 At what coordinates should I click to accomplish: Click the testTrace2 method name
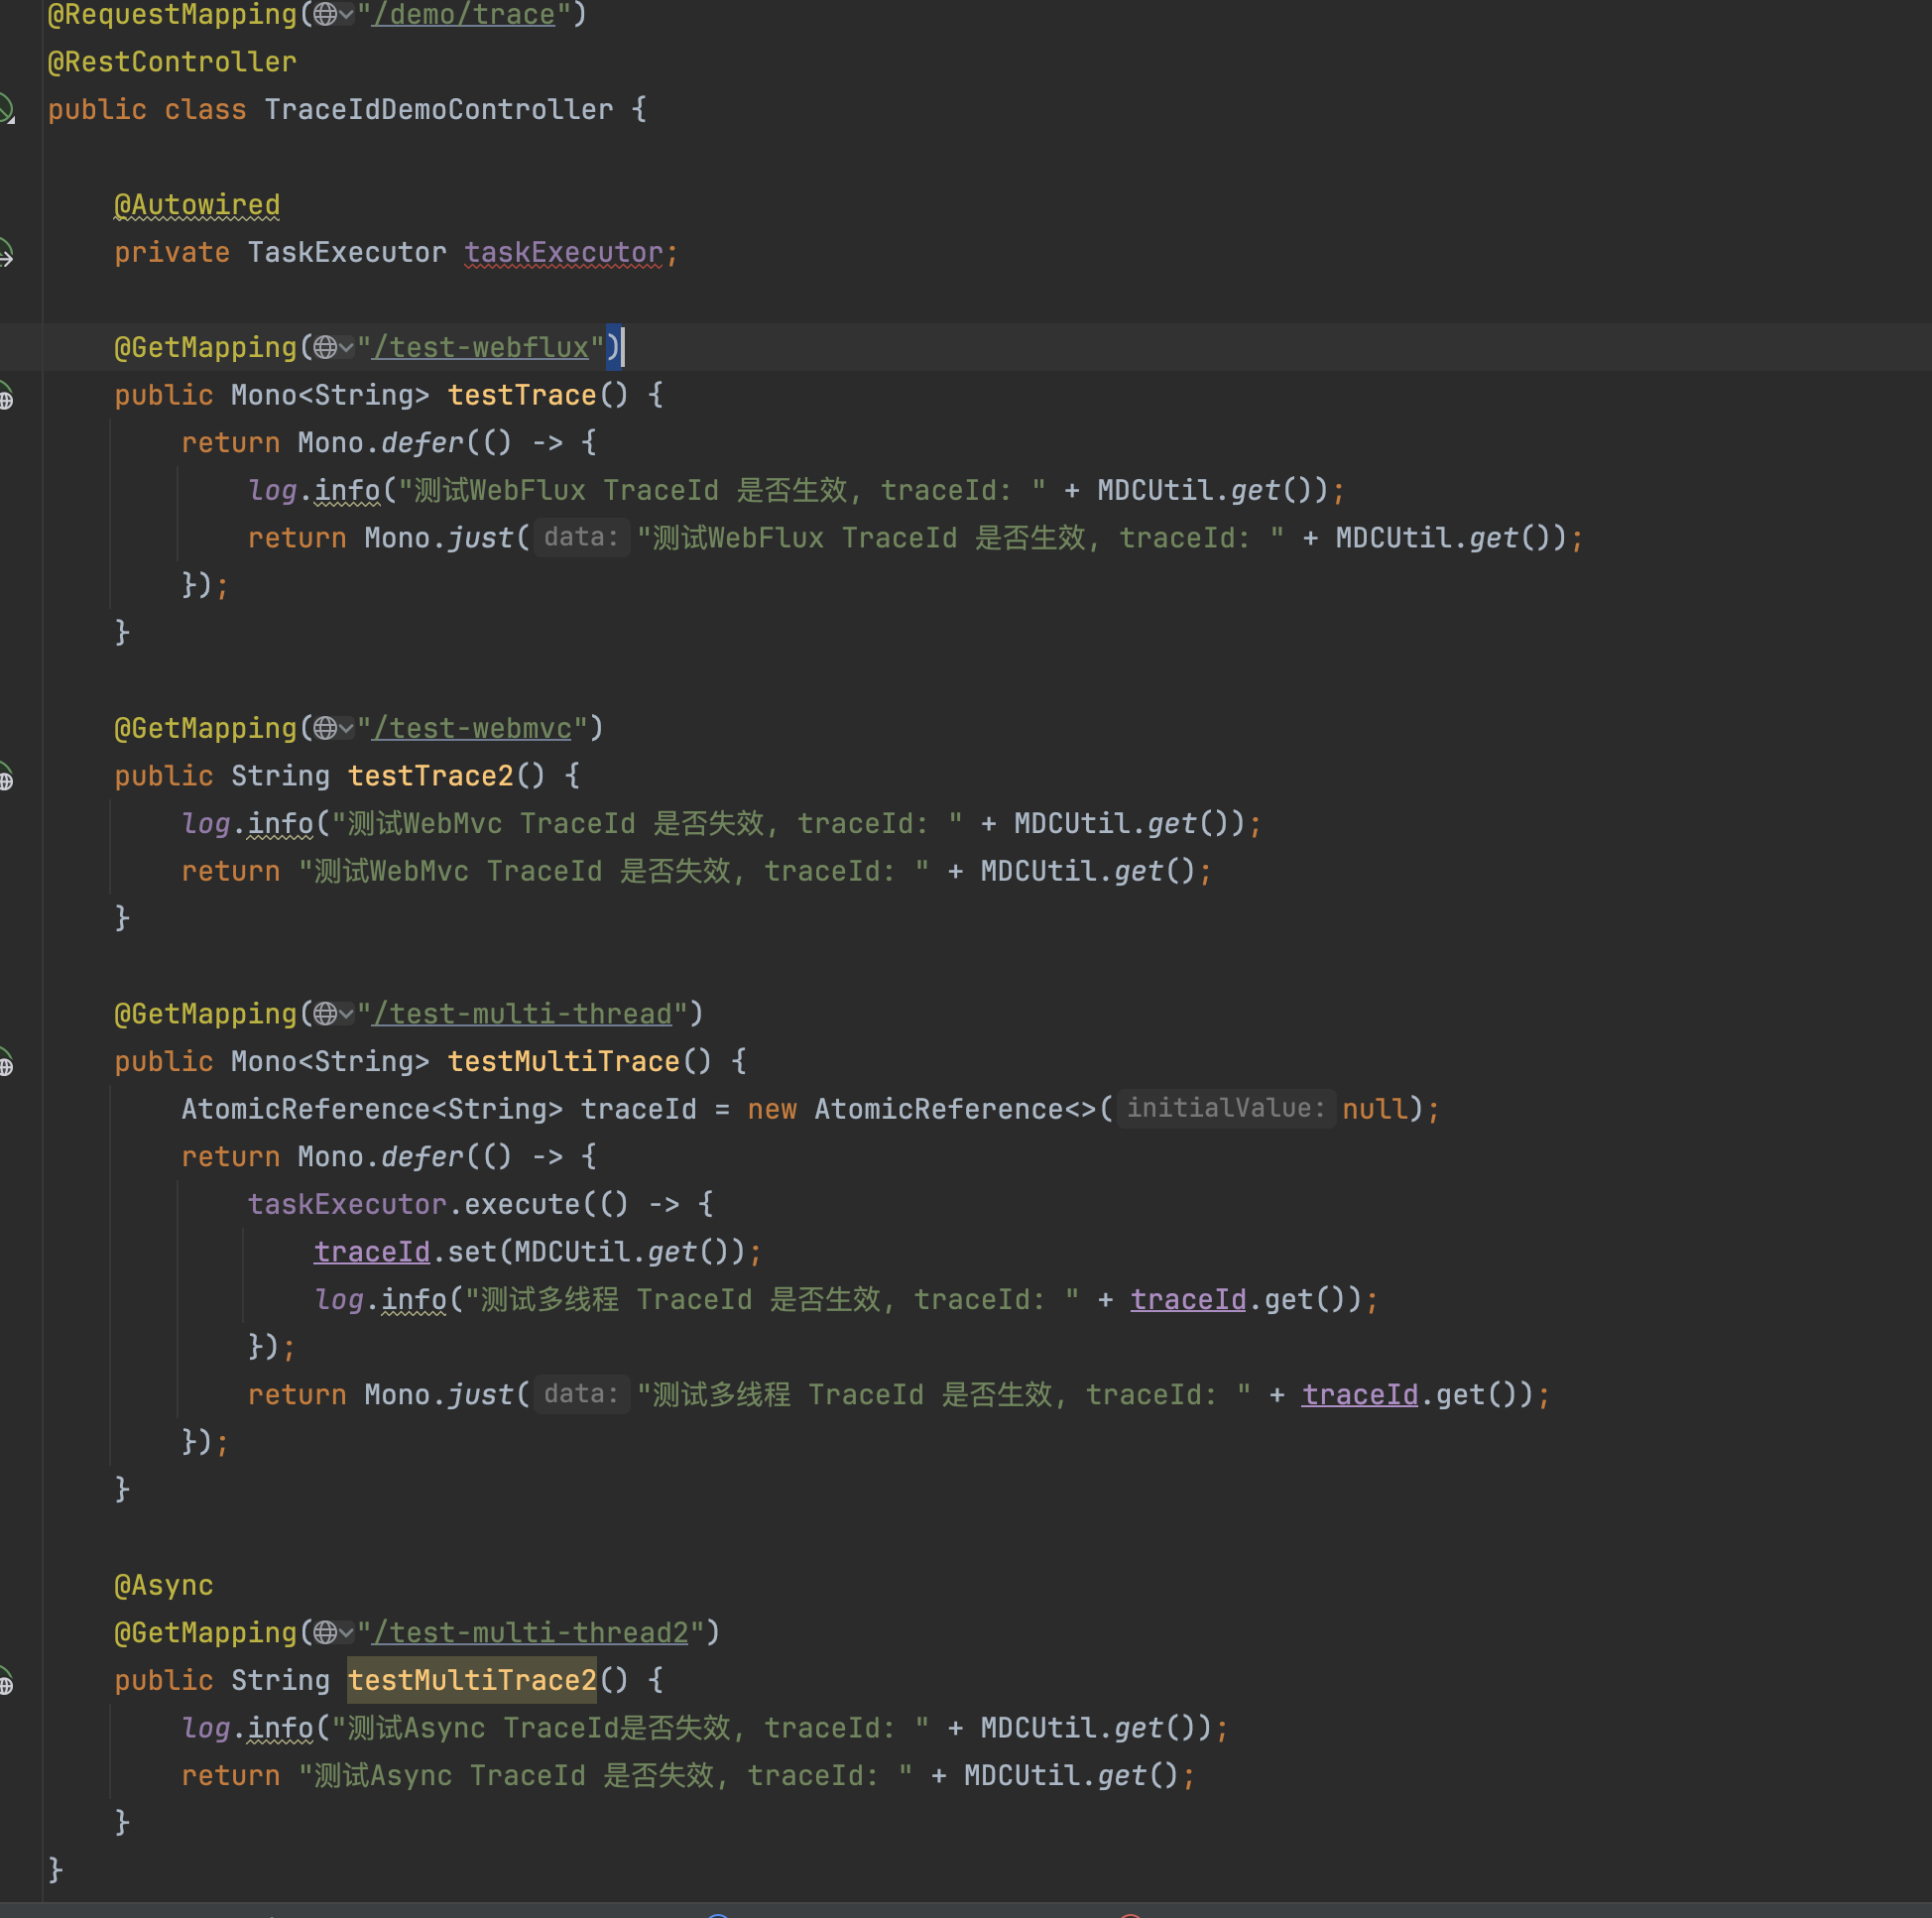(x=430, y=777)
